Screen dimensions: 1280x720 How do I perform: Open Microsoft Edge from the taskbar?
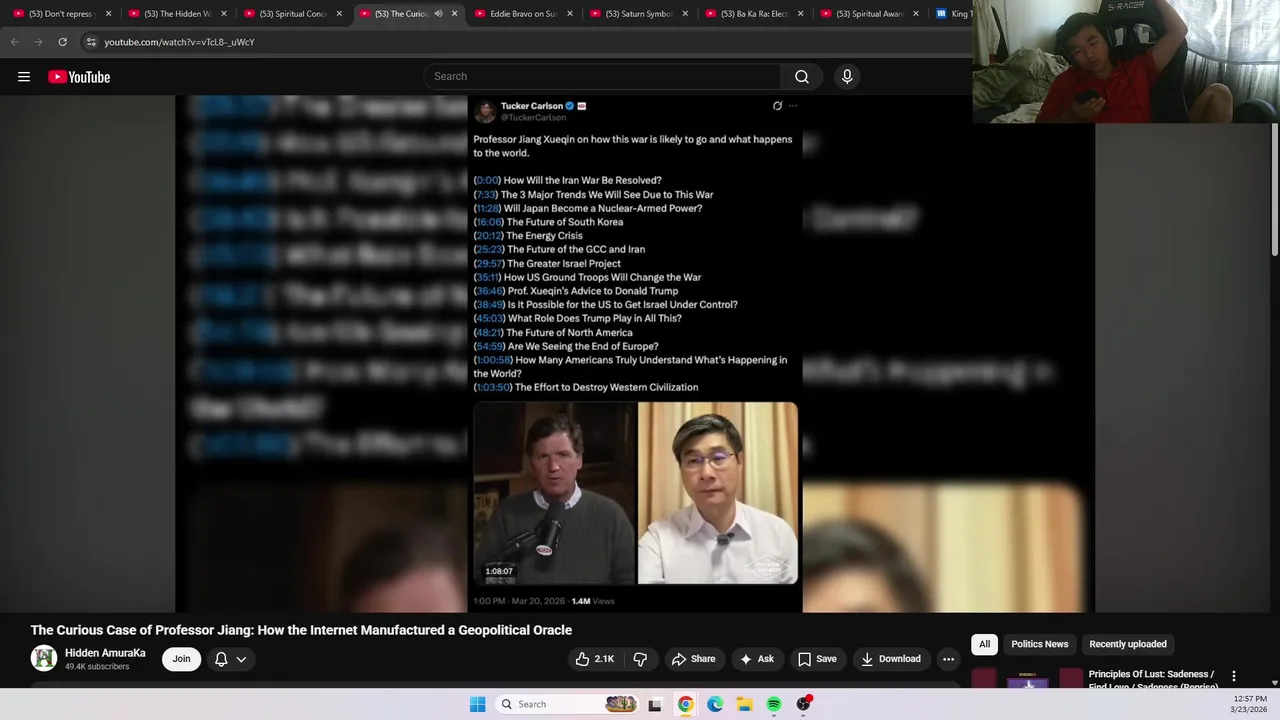[x=715, y=704]
